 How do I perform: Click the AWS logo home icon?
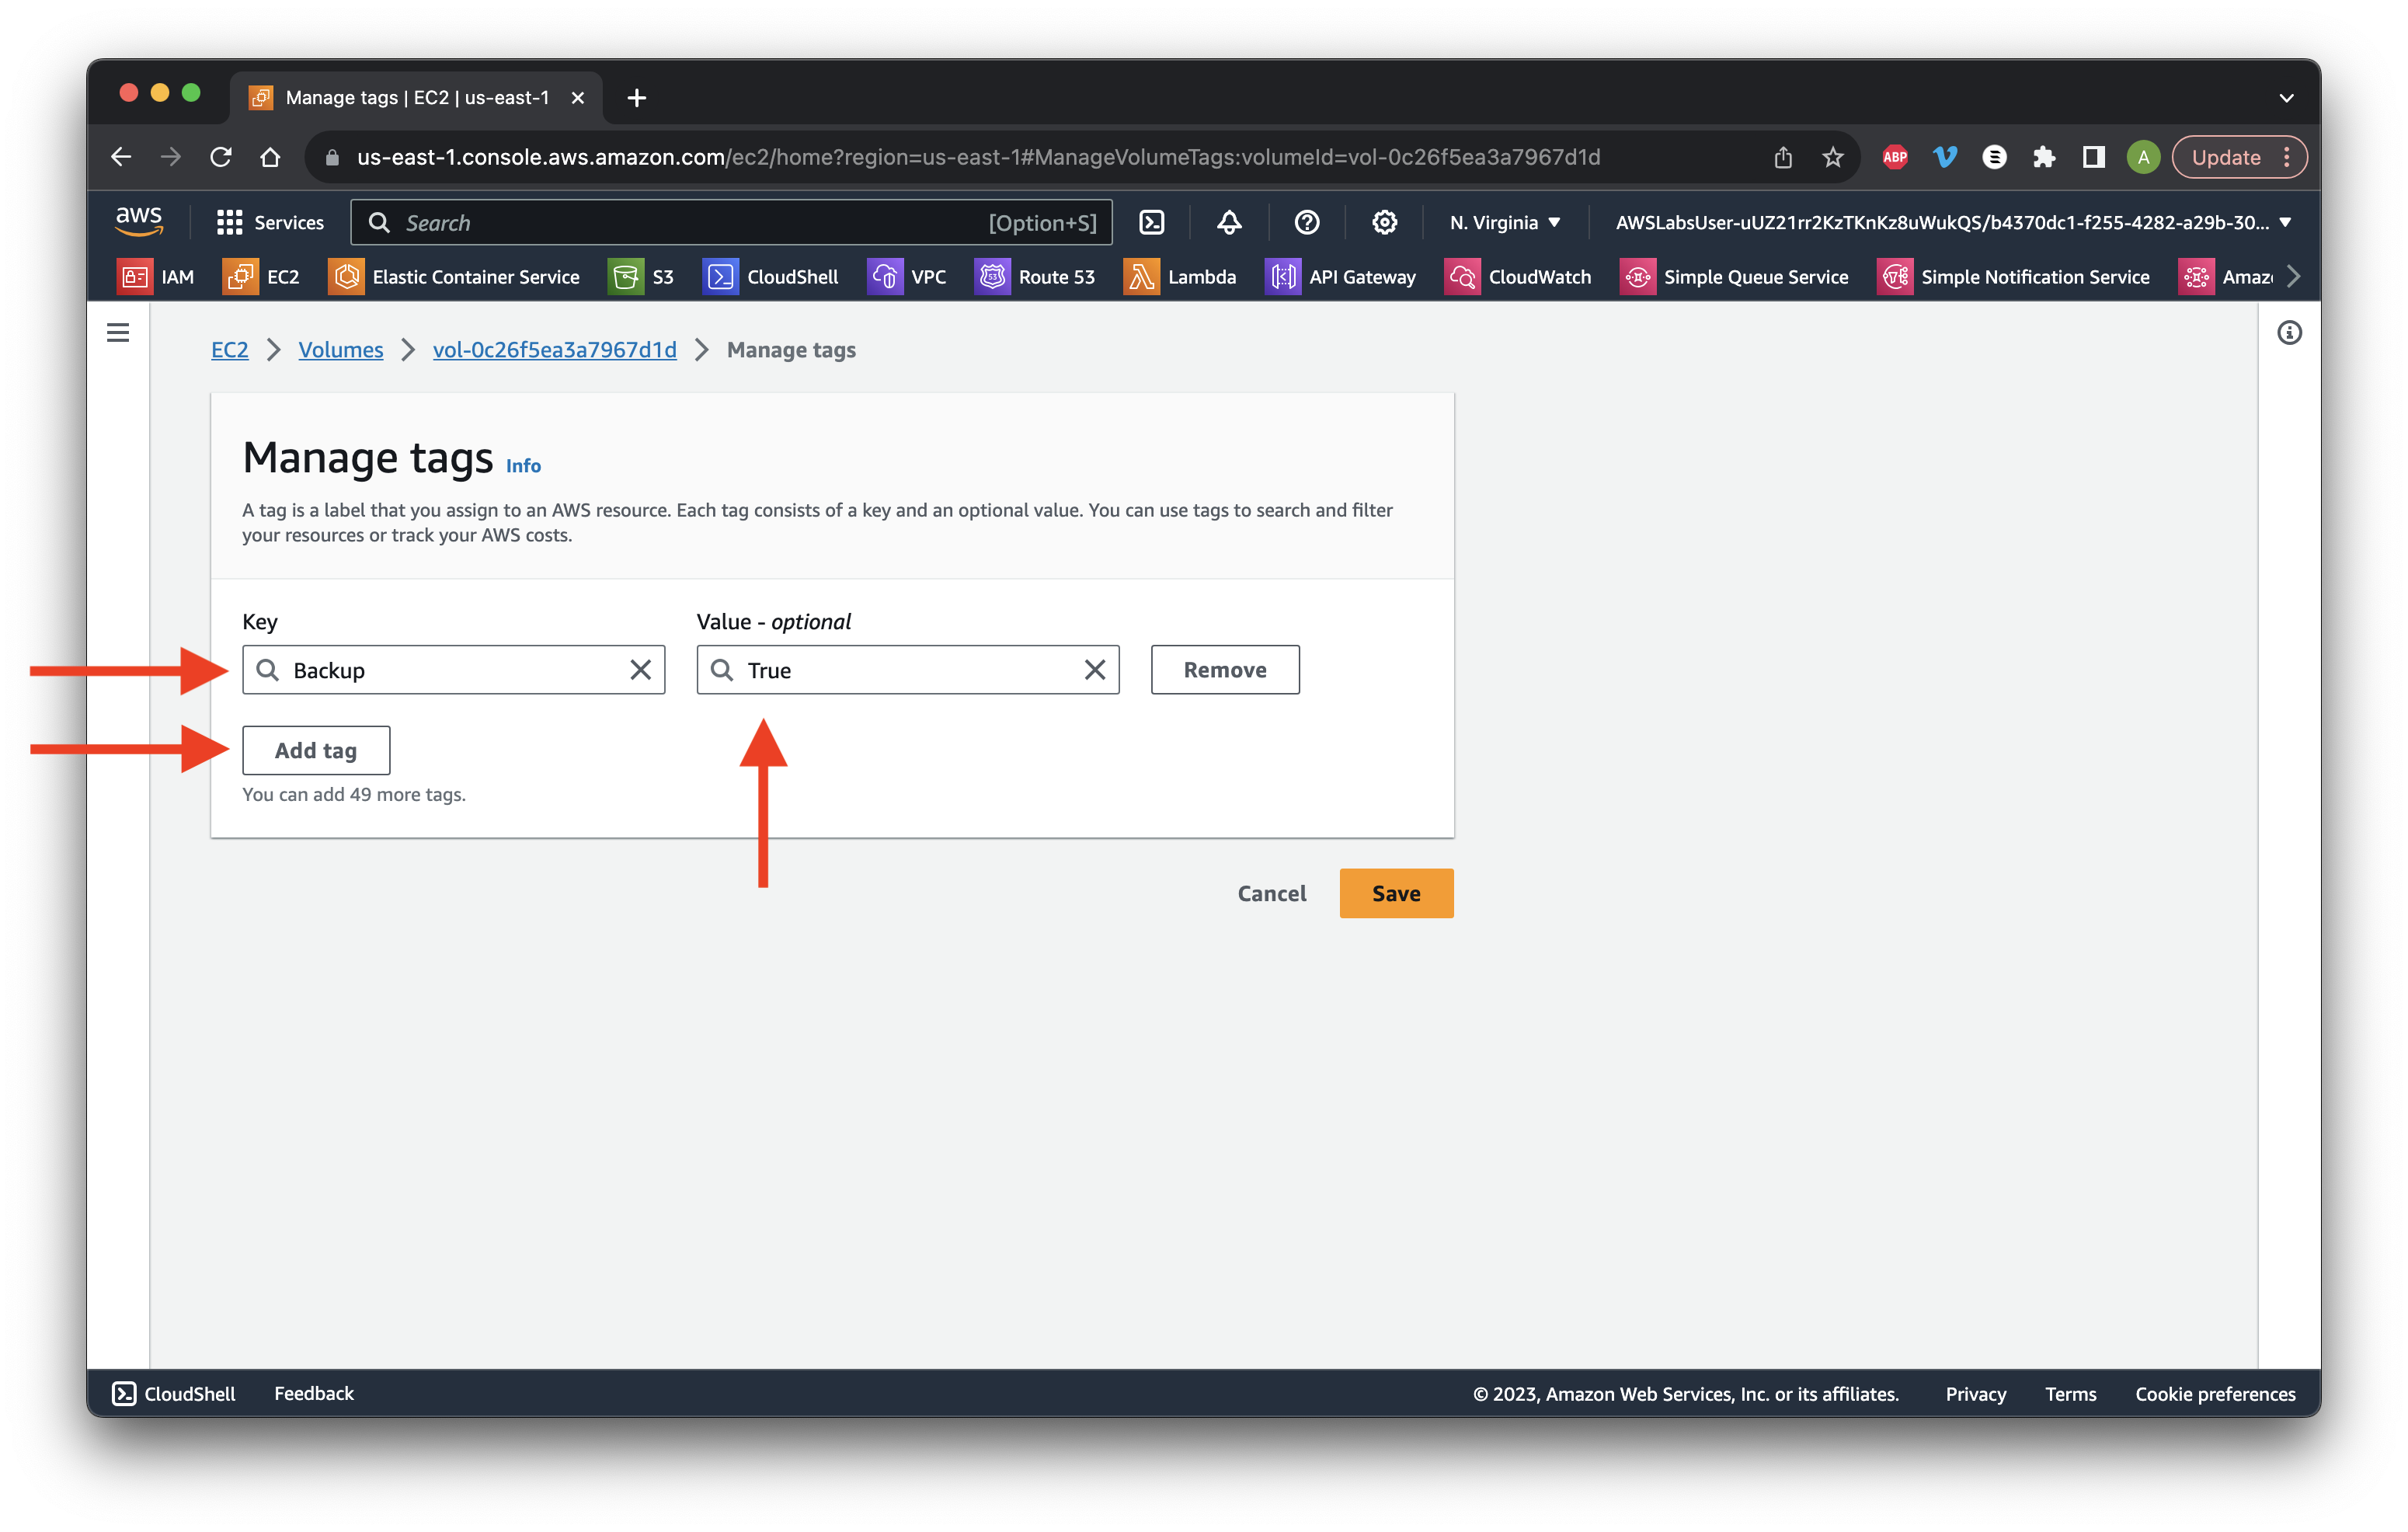pyautogui.click(x=139, y=221)
